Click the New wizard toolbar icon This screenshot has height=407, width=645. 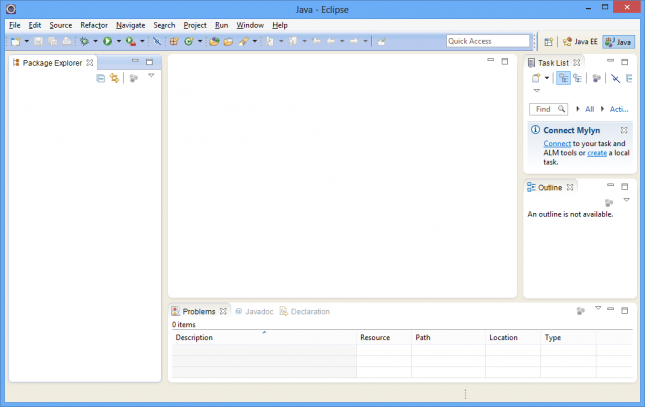16,41
